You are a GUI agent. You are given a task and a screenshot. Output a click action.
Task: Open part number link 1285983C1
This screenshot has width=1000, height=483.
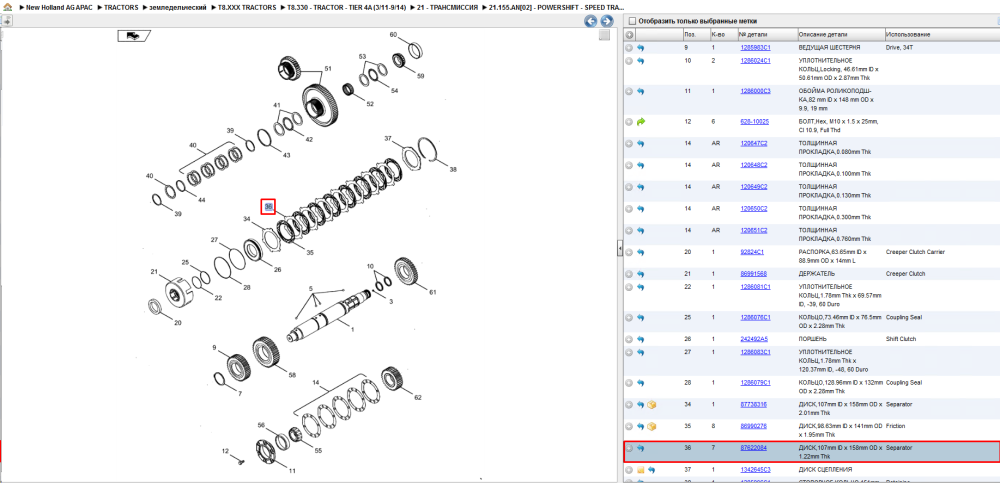pyautogui.click(x=755, y=47)
